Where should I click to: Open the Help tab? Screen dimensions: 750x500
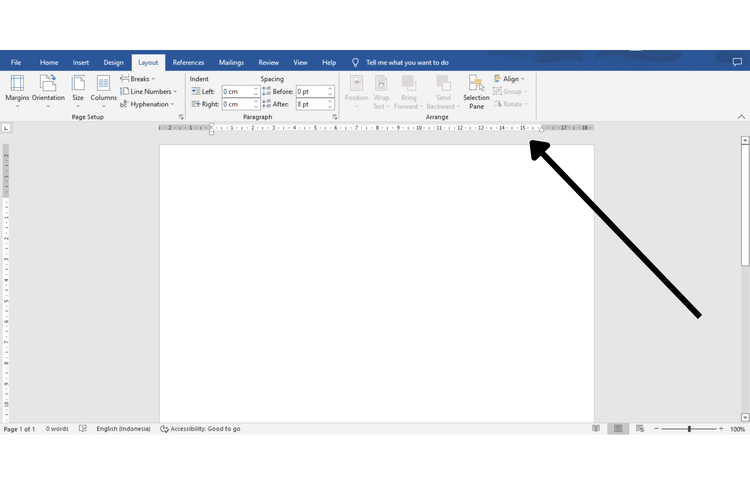[329, 62]
